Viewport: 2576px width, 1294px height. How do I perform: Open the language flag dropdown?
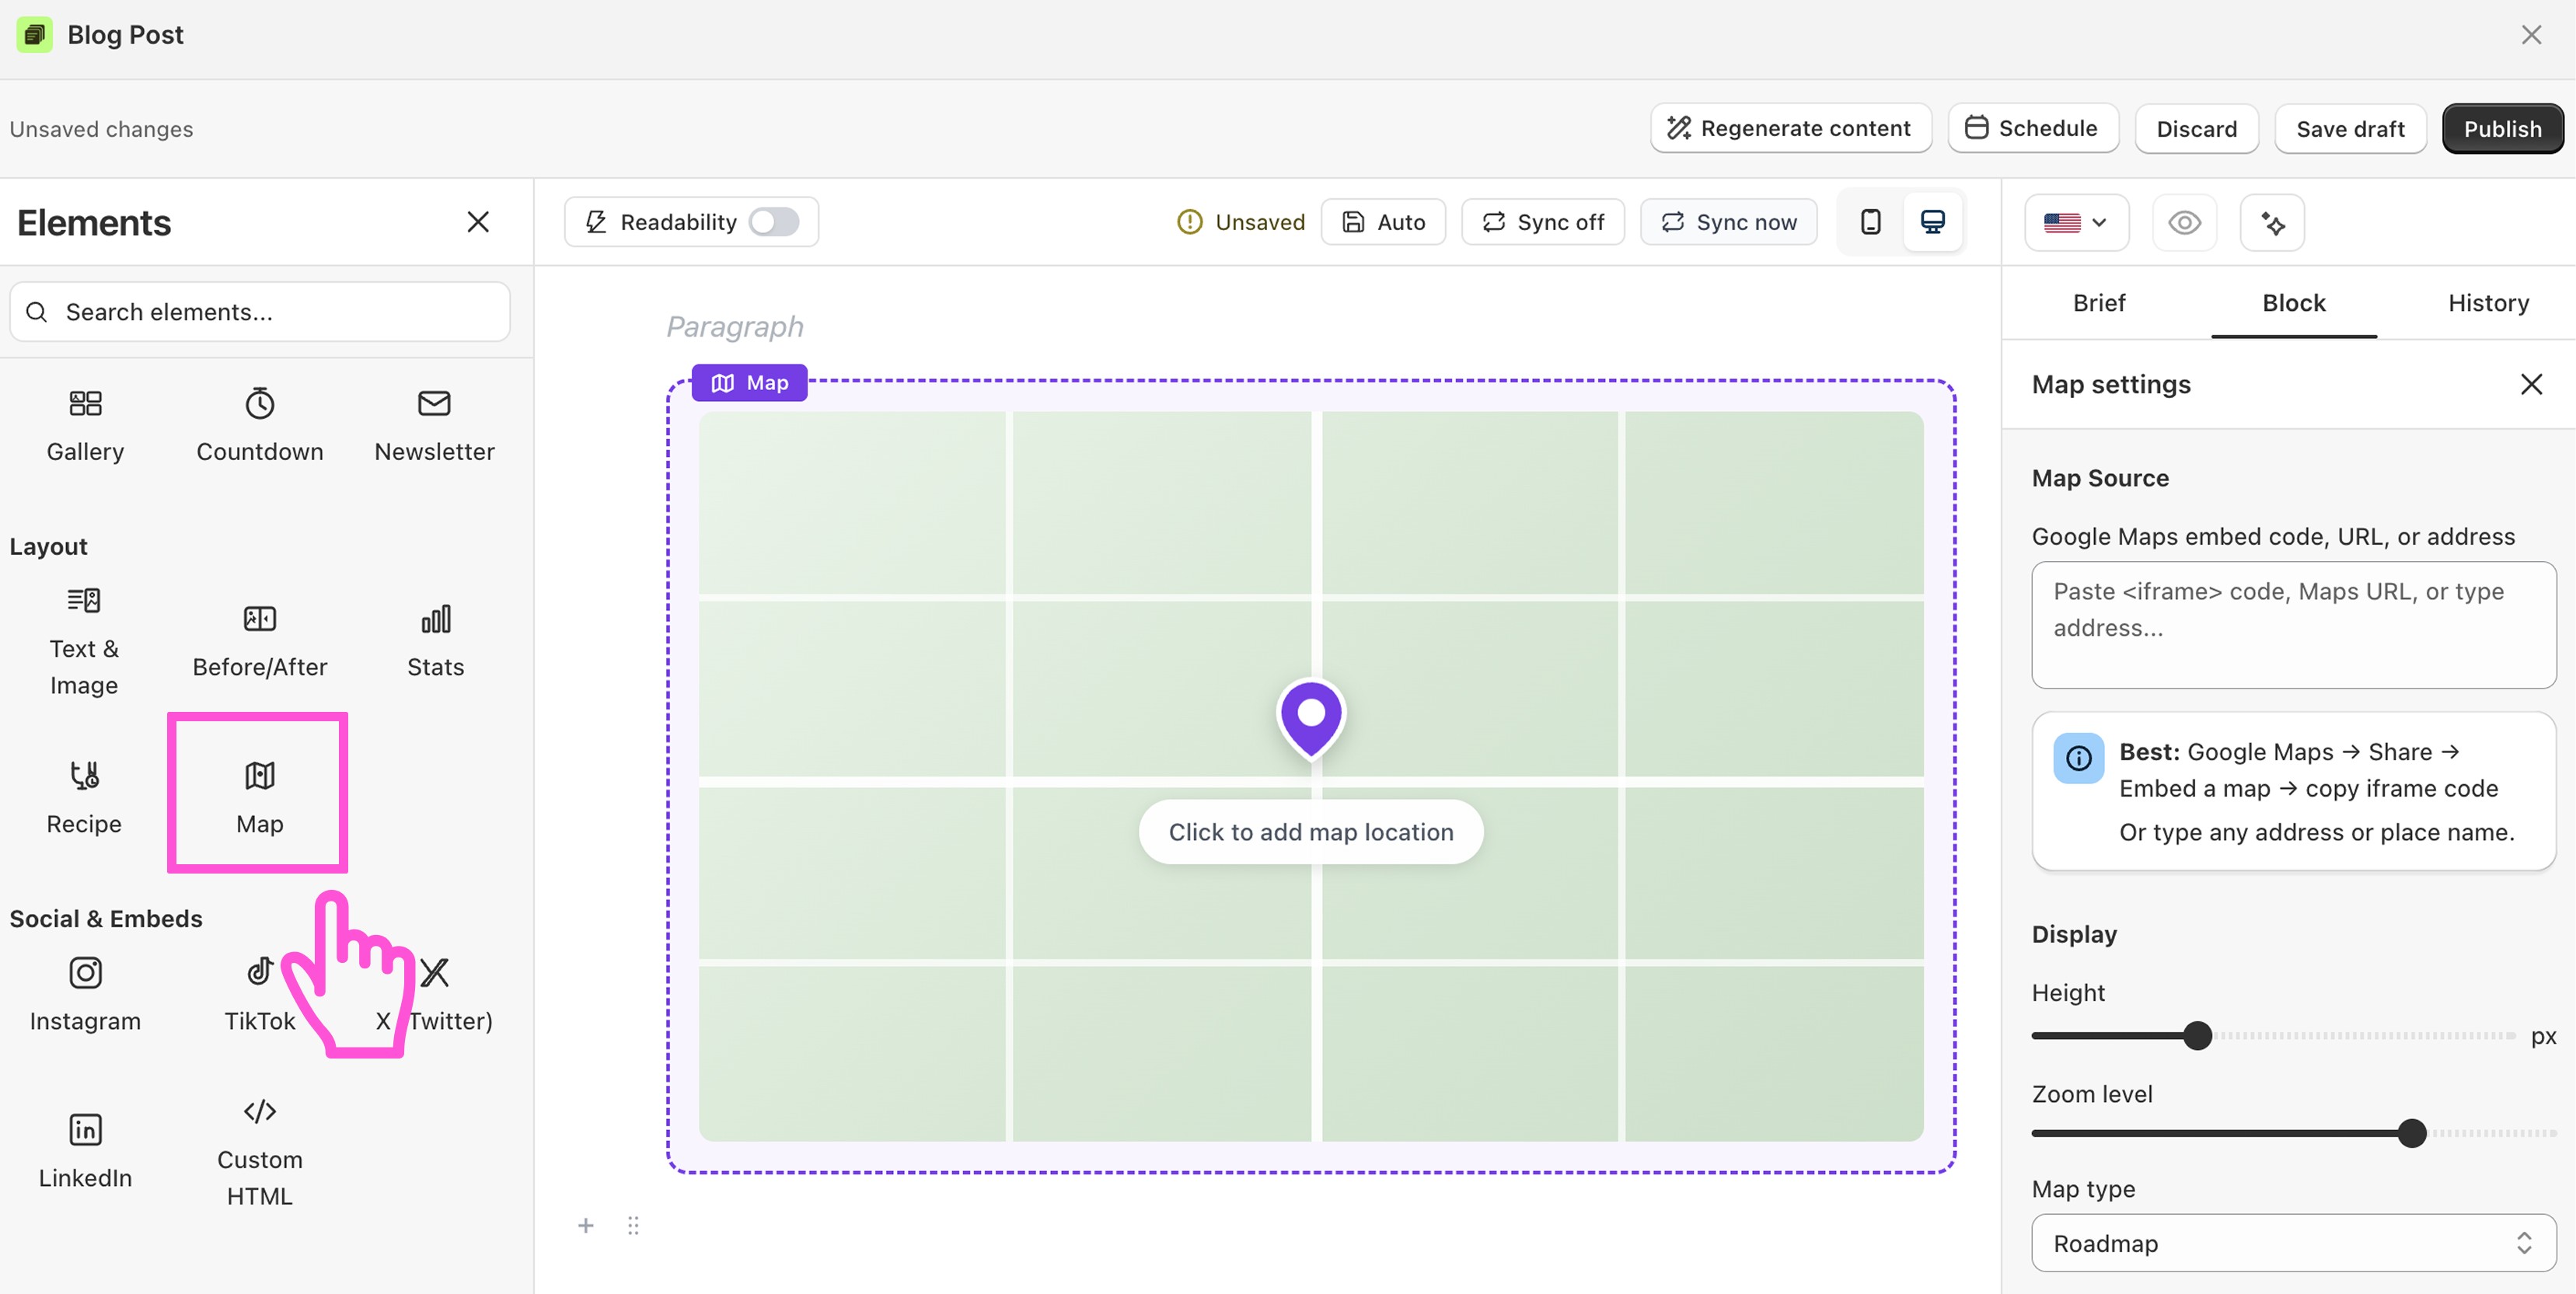point(2076,223)
